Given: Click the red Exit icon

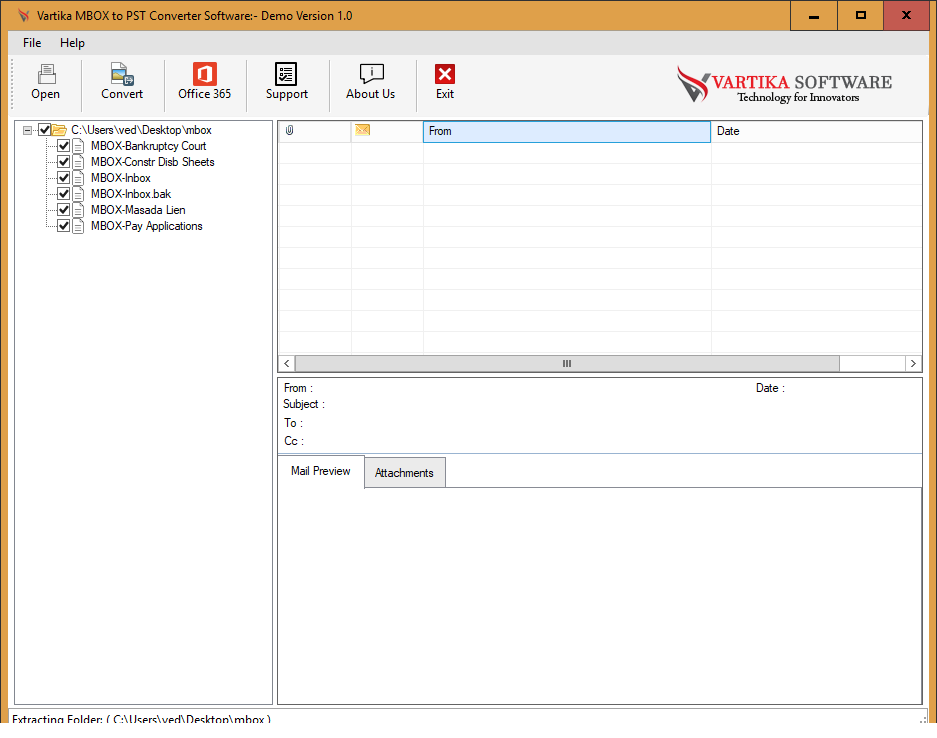Looking at the screenshot, I should coord(445,74).
